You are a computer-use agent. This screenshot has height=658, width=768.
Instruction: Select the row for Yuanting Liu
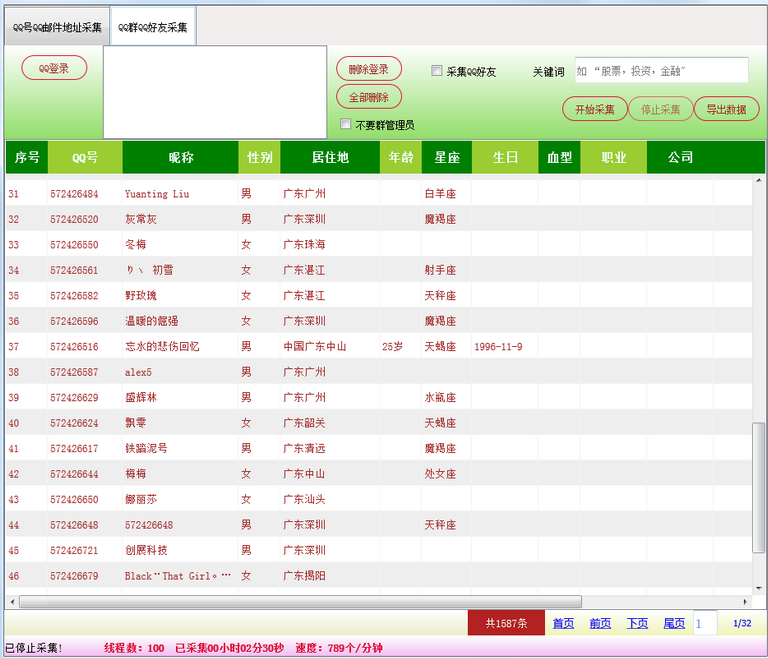[x=157, y=193]
